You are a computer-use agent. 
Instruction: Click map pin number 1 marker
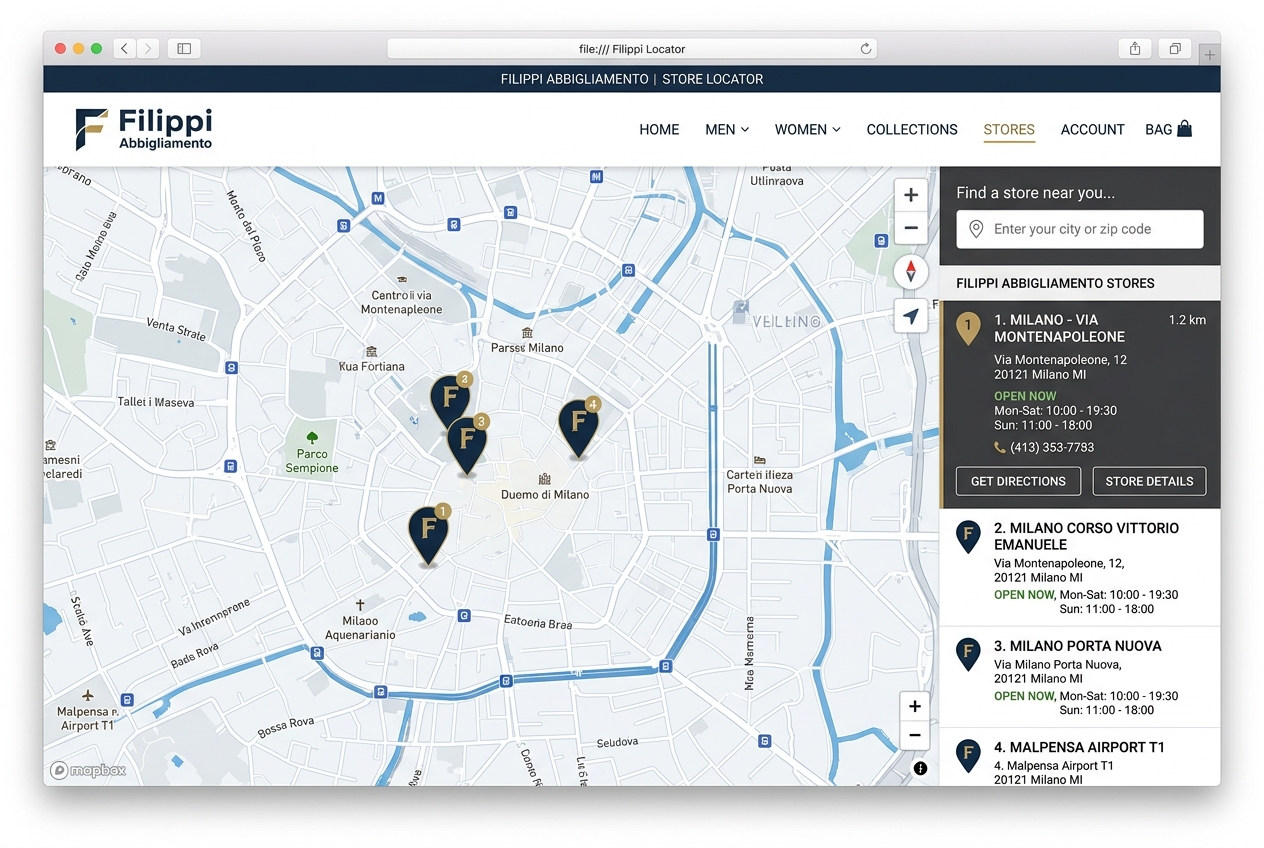(x=428, y=535)
